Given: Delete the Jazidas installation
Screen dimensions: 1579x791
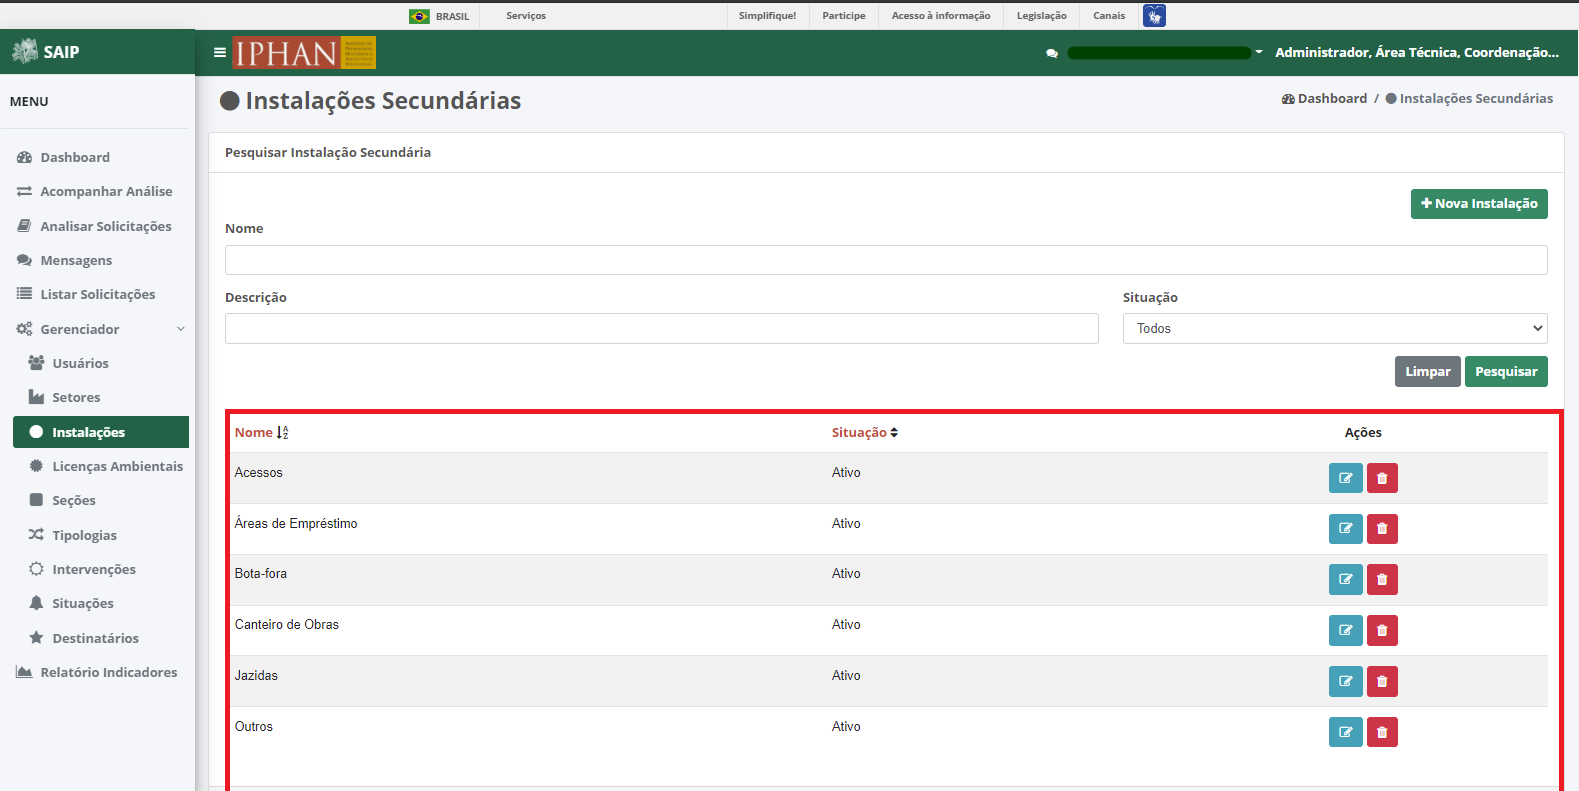Looking at the screenshot, I should click(x=1382, y=681).
